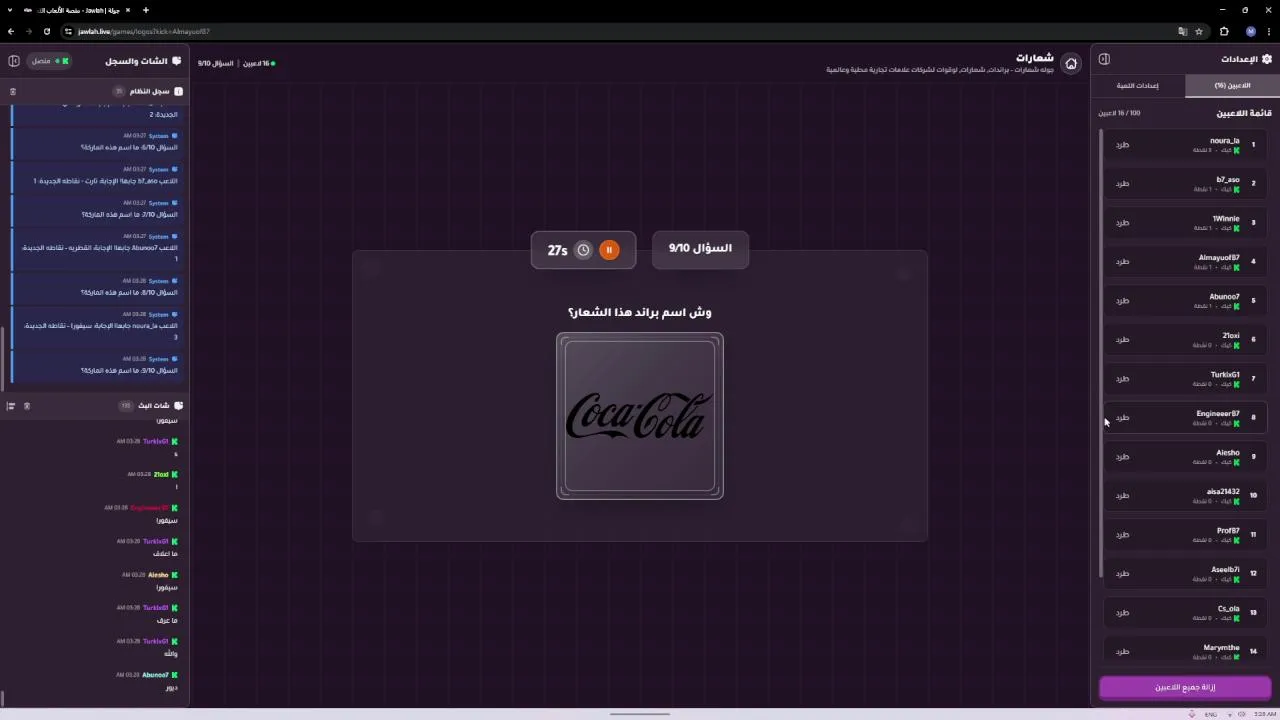Kick player Engineeer87 with طرد
Viewport: 1280px width, 720px height.
1122,418
